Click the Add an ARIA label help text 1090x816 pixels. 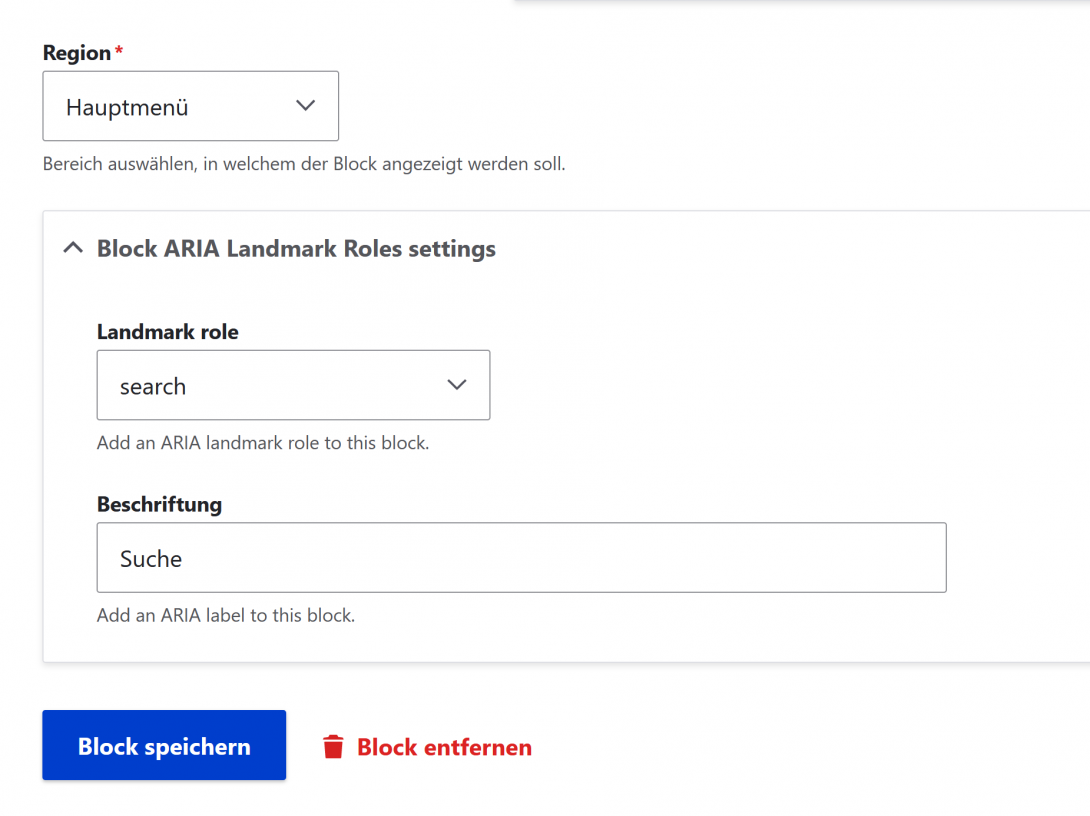pos(226,615)
